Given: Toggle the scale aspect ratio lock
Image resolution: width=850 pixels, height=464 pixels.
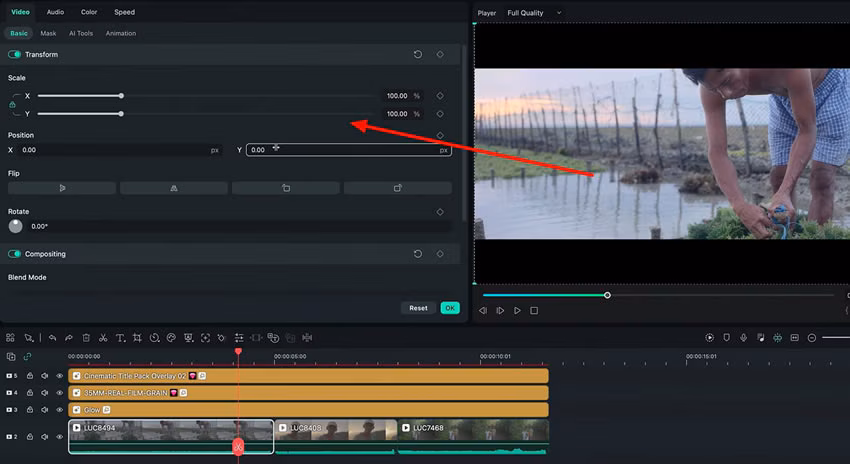Looking at the screenshot, I should (x=12, y=105).
